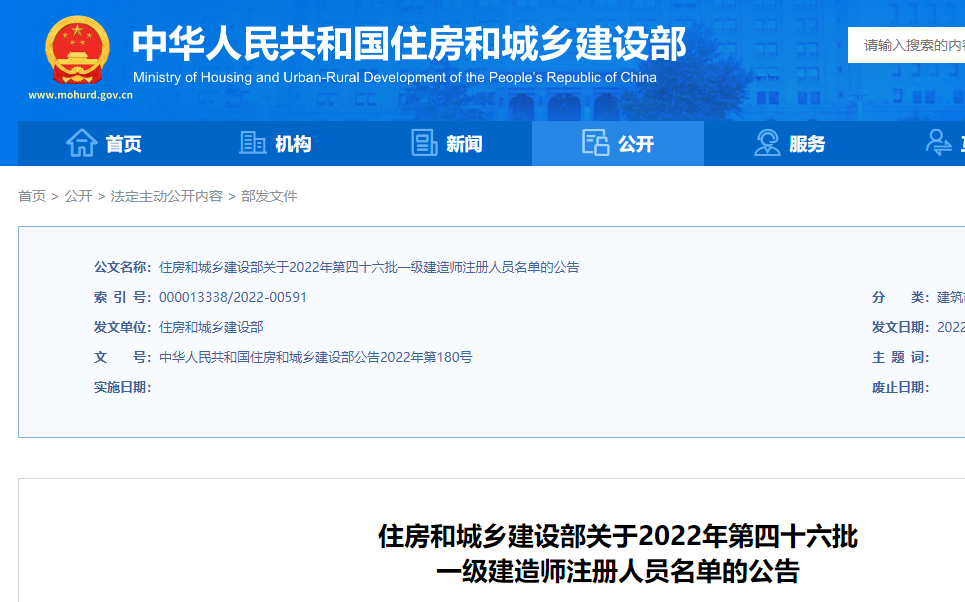Click the house icon beside 首页
965x602 pixels.
[x=81, y=143]
